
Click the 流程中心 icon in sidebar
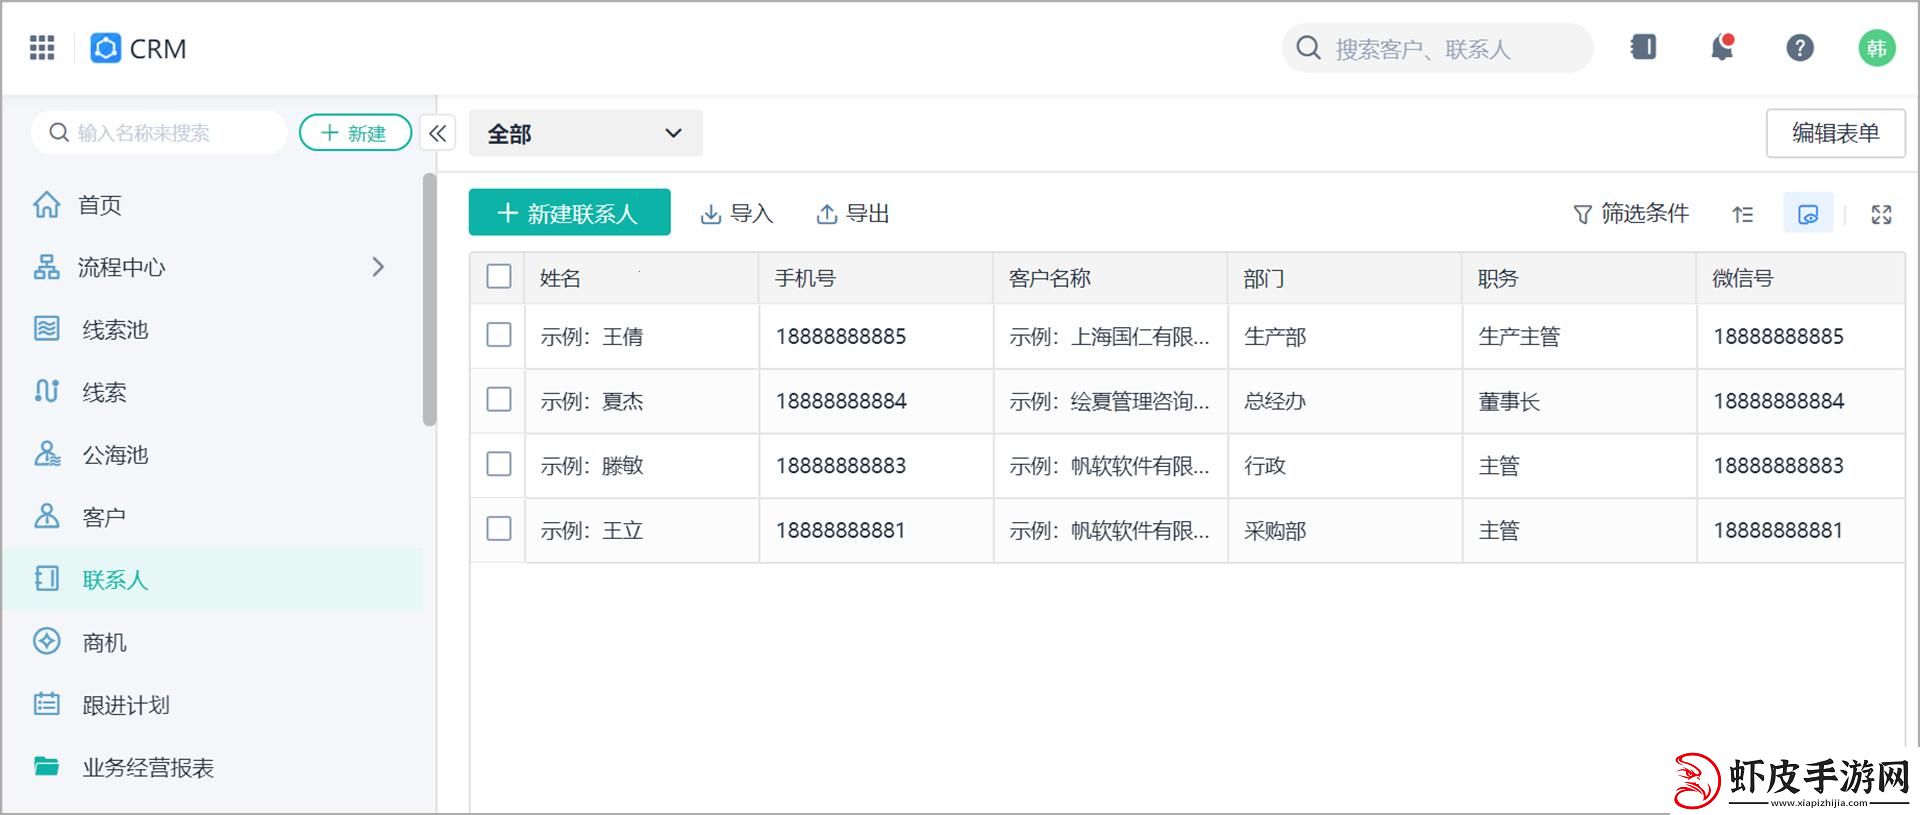point(47,267)
